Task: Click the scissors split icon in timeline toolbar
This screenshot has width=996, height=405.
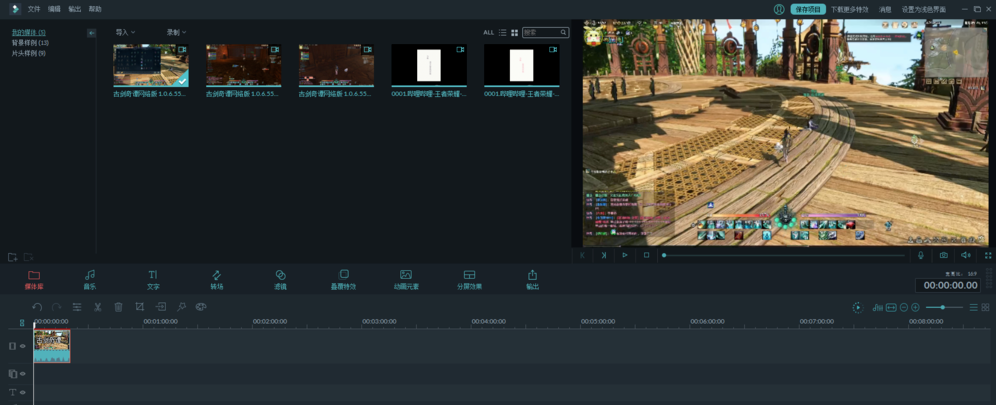Action: coord(98,307)
